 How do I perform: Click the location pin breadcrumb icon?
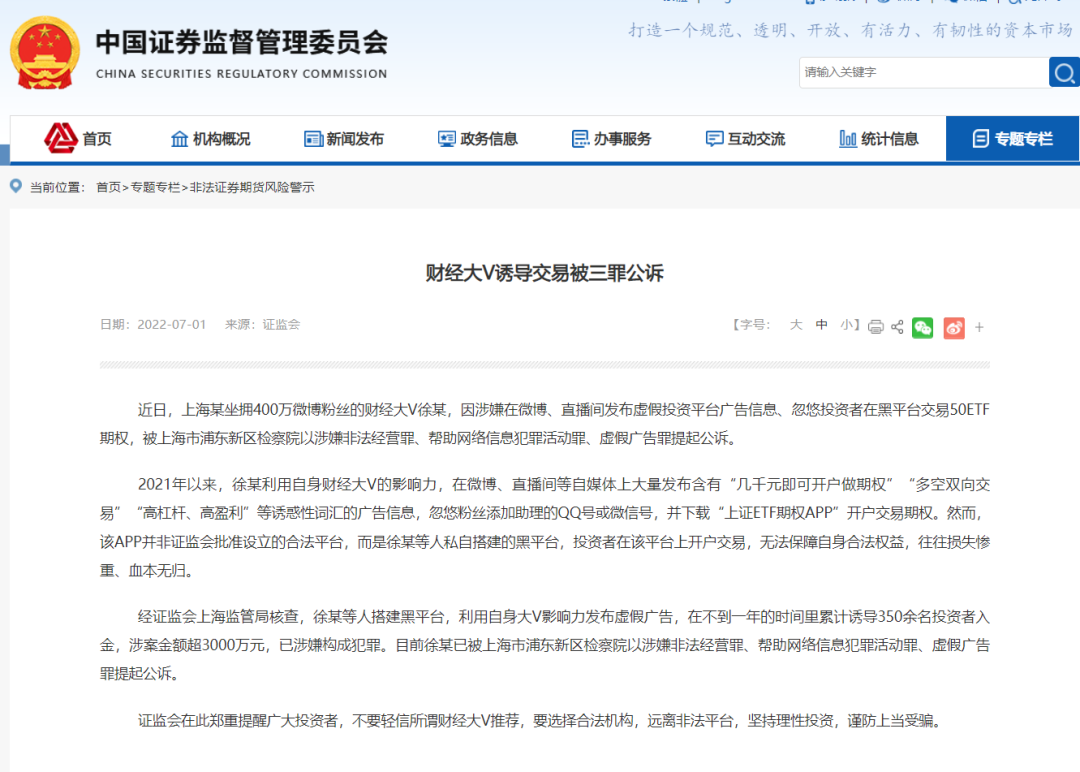16,187
